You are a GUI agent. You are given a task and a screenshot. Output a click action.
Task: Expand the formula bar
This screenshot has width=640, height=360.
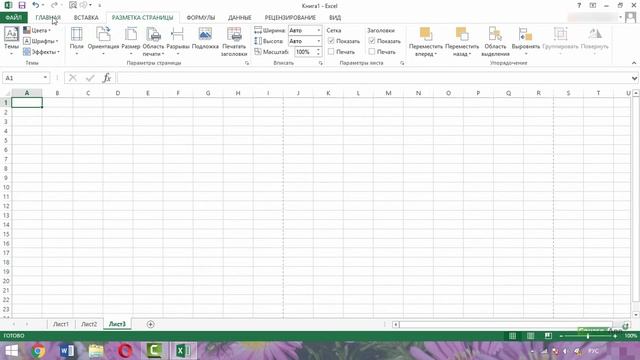tap(634, 78)
